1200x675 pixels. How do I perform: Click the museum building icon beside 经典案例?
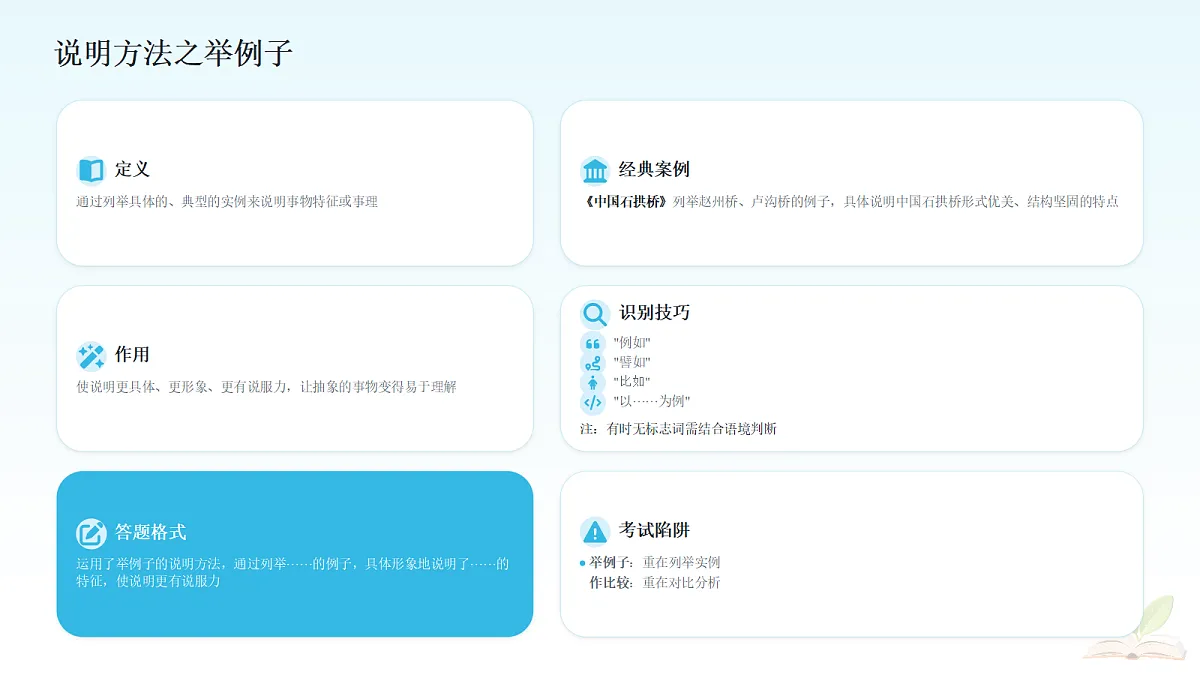coord(595,170)
